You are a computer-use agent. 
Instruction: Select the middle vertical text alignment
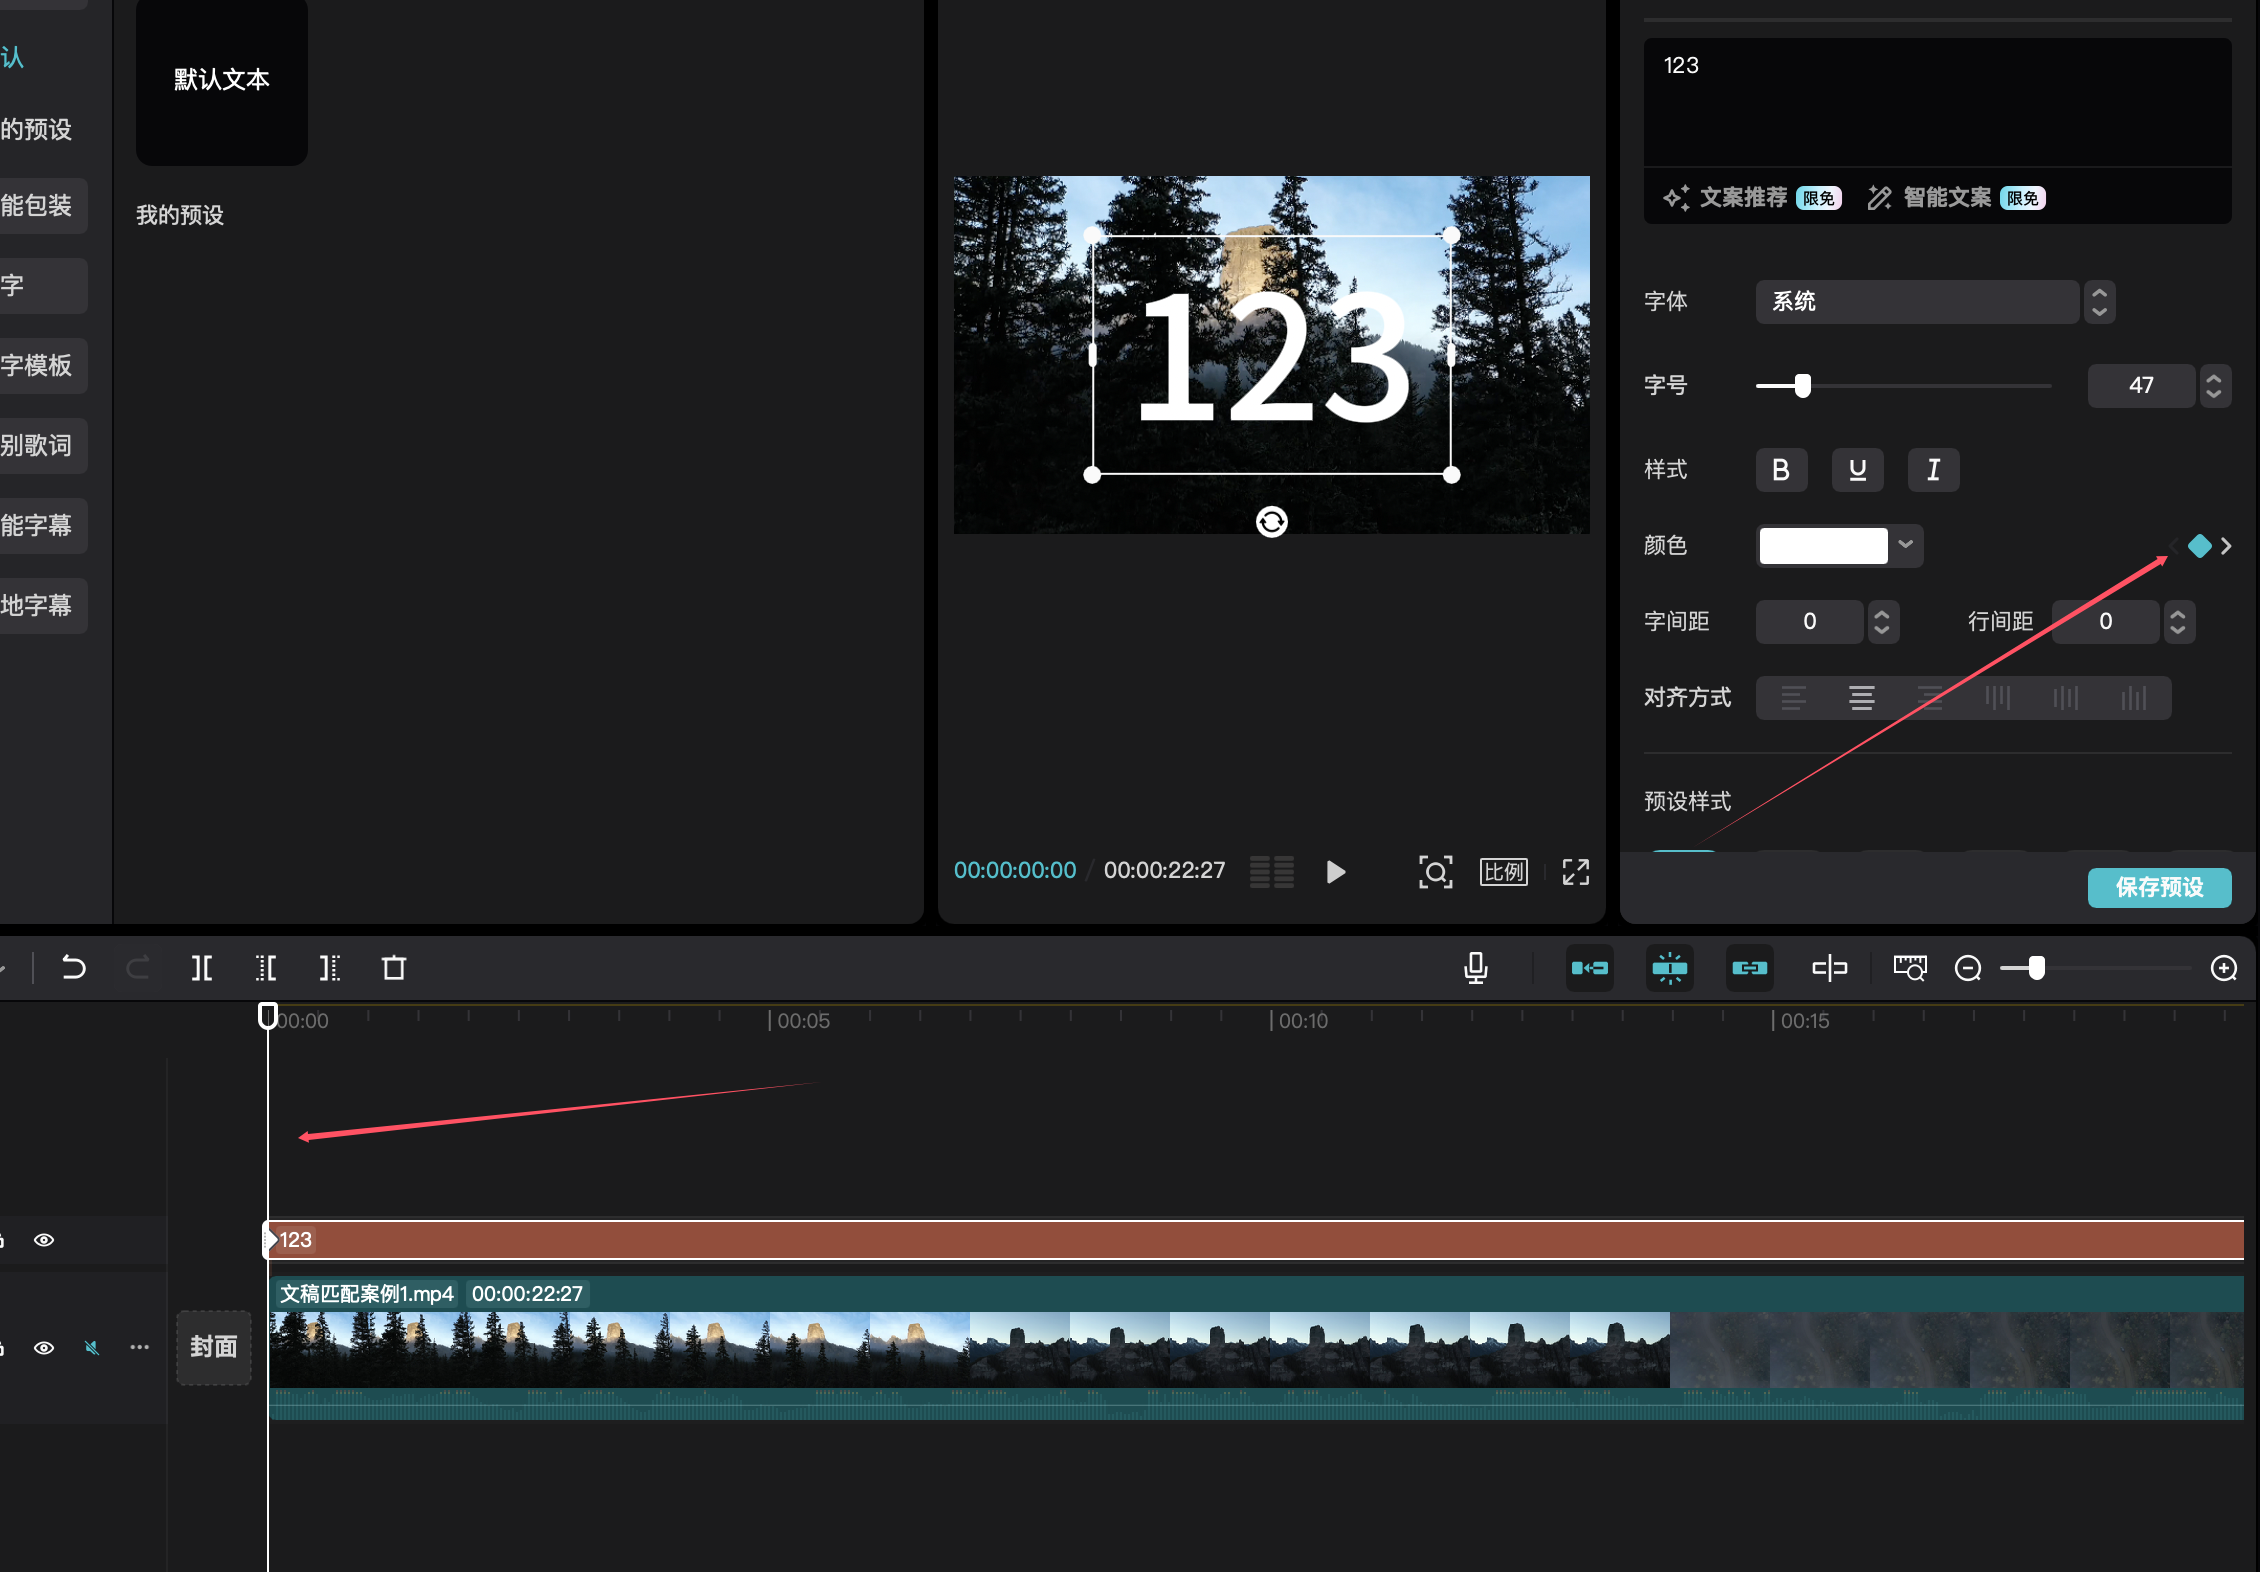pyautogui.click(x=2066, y=698)
